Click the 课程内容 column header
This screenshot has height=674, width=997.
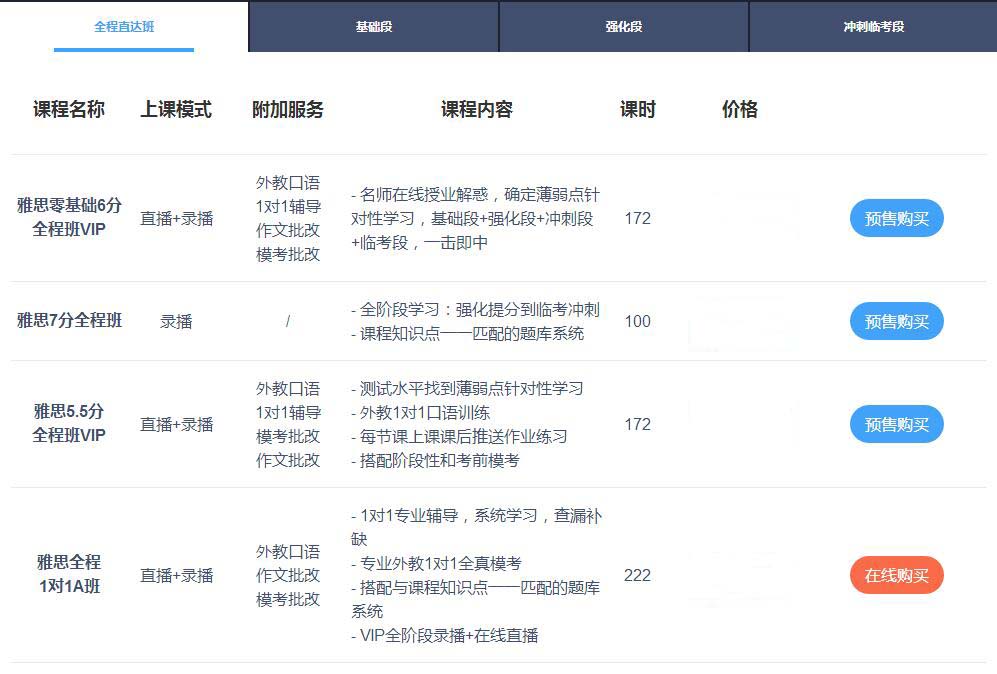[x=476, y=110]
